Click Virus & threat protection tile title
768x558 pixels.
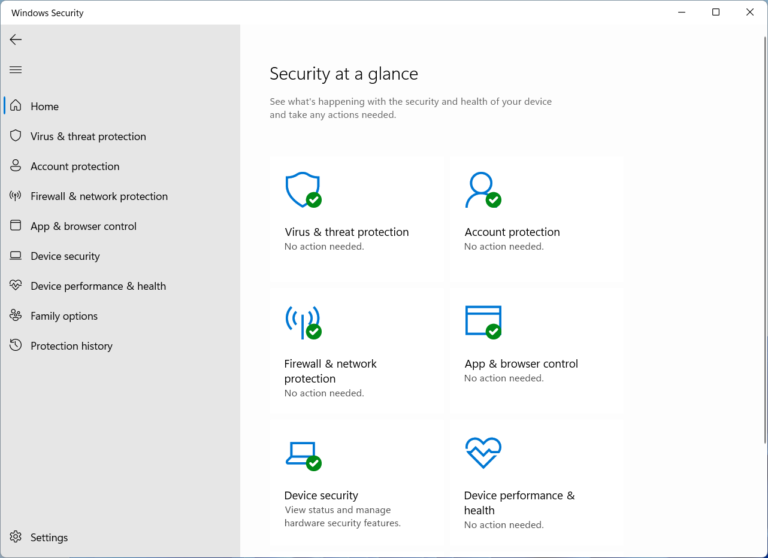[346, 232]
